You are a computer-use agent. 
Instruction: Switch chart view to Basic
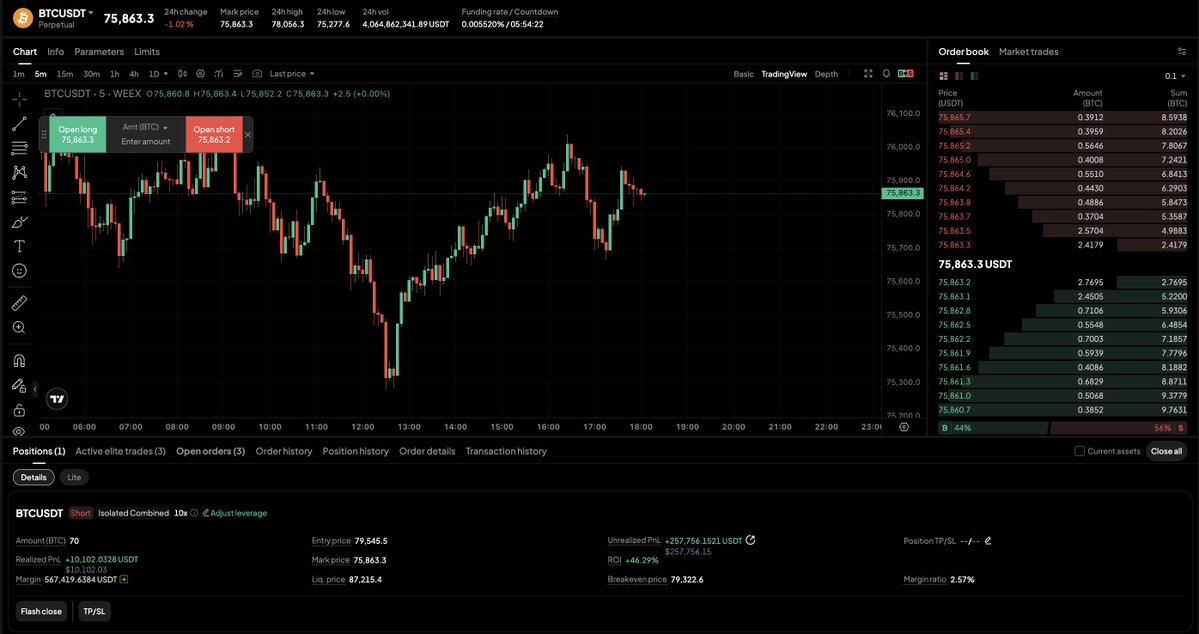pos(743,74)
